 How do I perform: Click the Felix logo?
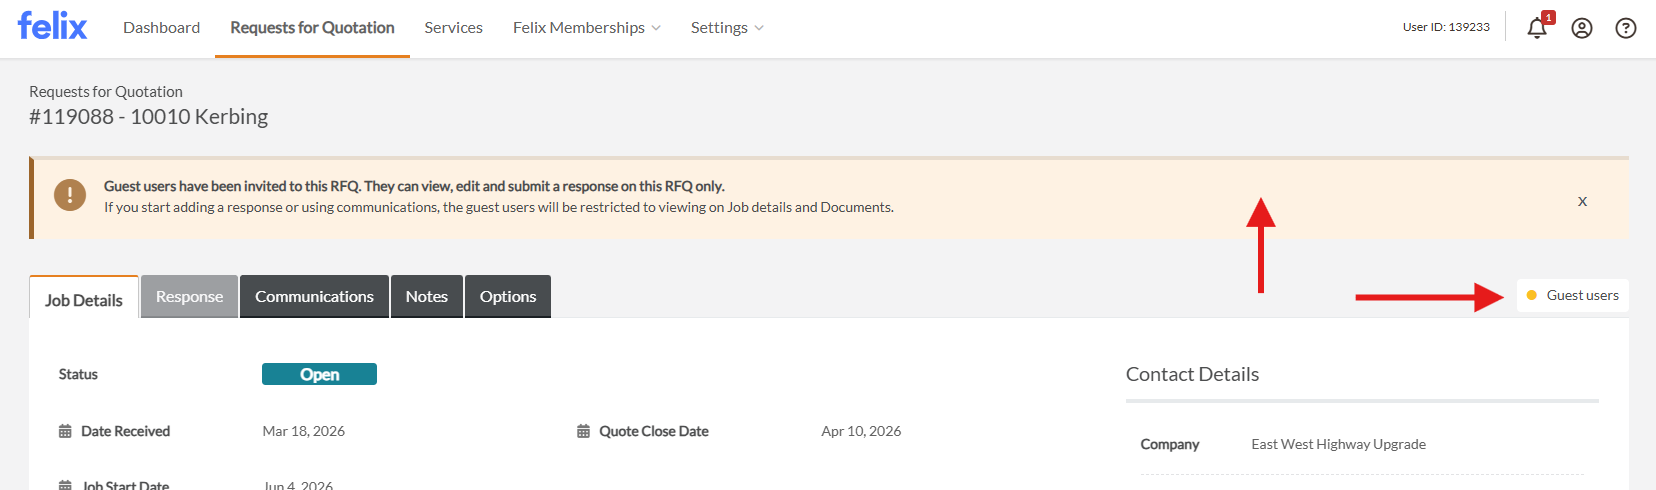[52, 26]
